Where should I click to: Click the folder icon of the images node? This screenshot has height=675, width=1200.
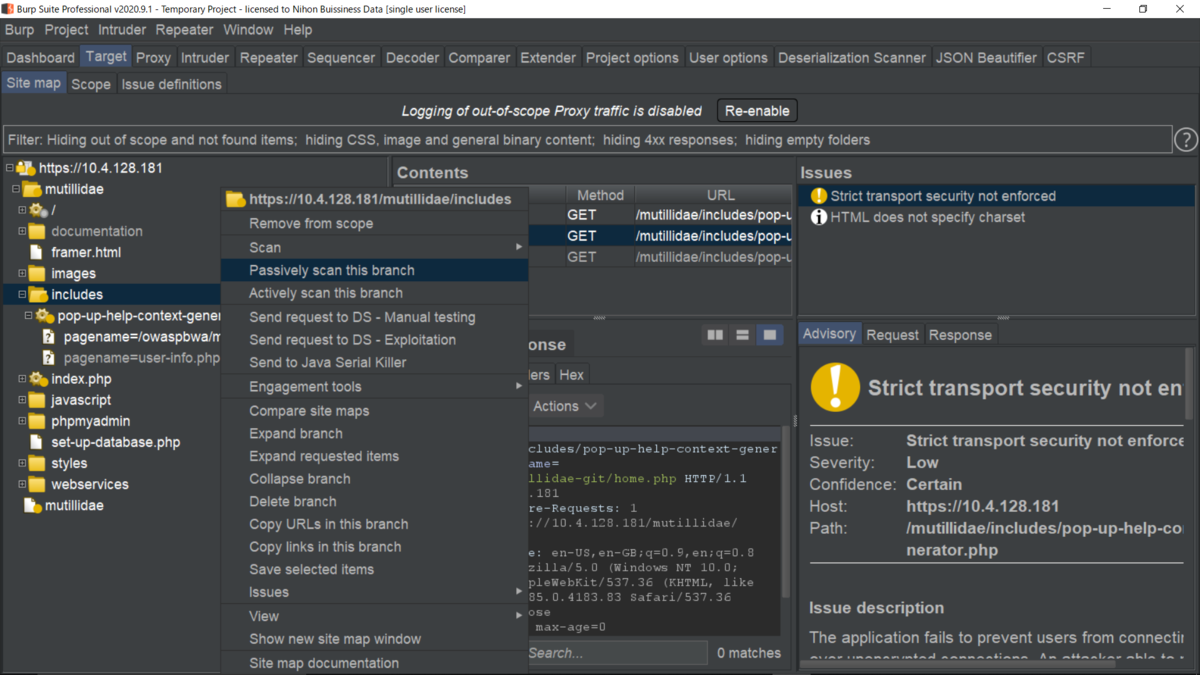click(38, 273)
